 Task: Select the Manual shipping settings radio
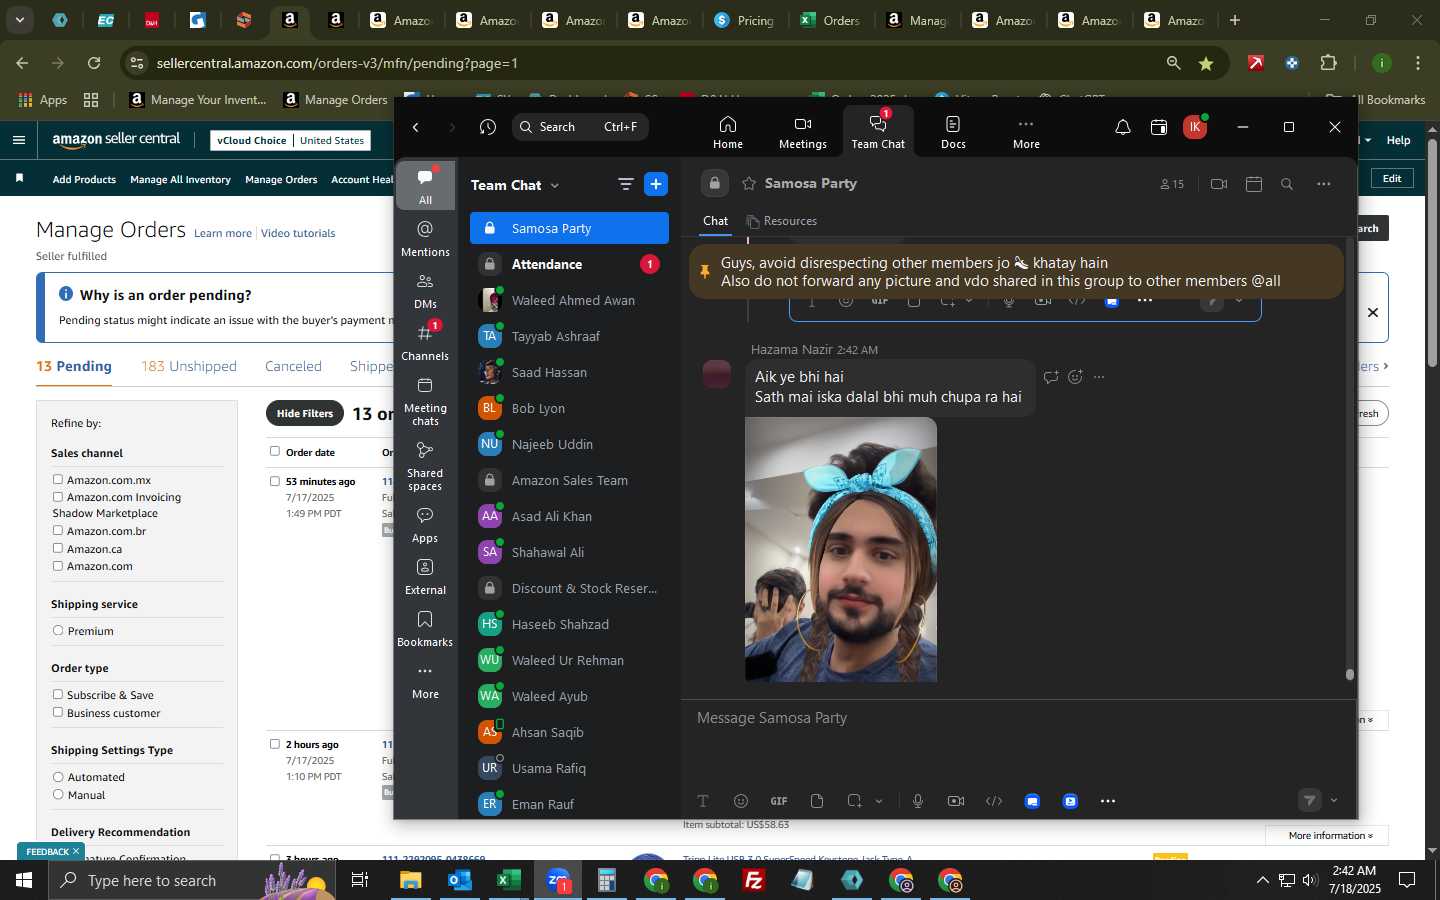58,795
